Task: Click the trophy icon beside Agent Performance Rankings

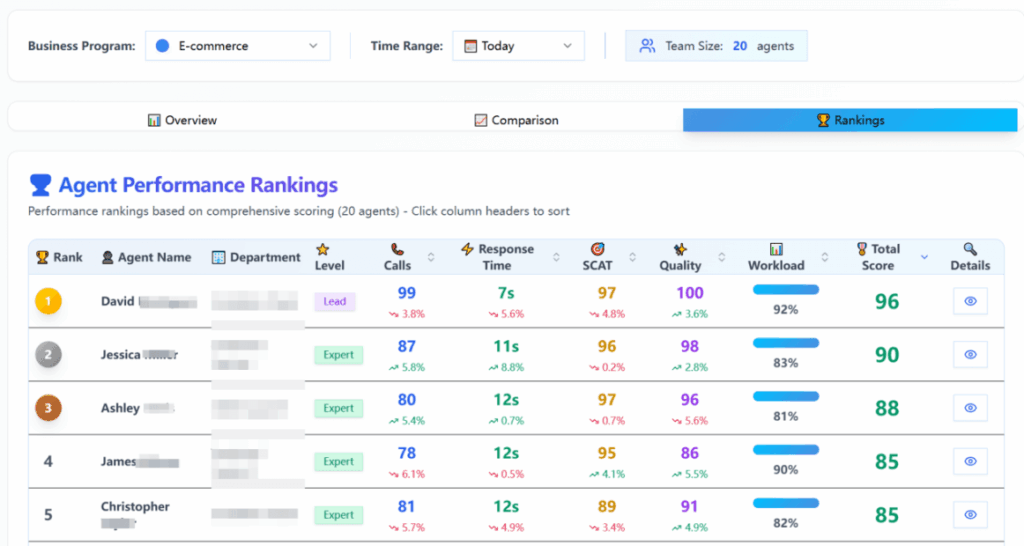Action: pos(40,185)
